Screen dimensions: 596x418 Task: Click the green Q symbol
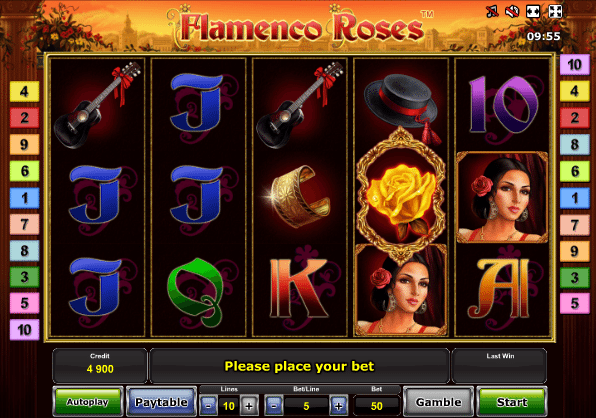pyautogui.click(x=195, y=291)
